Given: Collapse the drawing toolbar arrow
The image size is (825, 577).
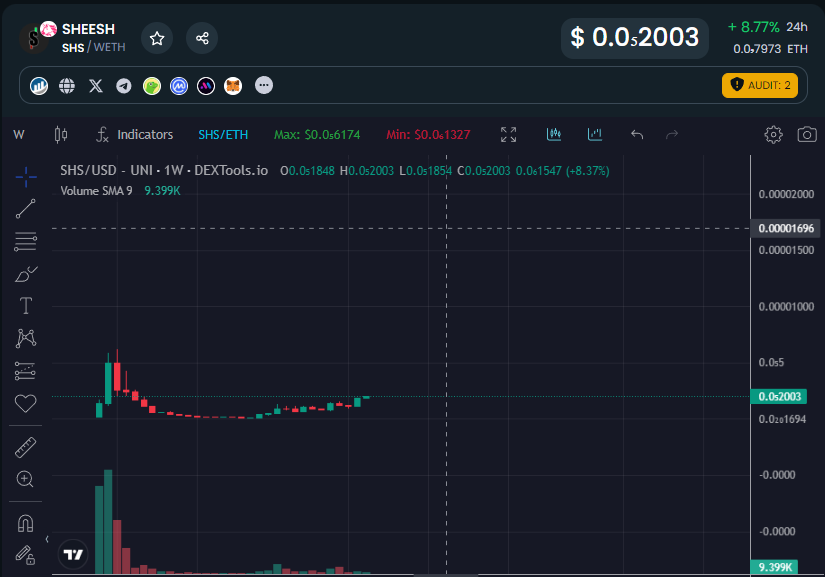Looking at the screenshot, I should click(x=47, y=539).
